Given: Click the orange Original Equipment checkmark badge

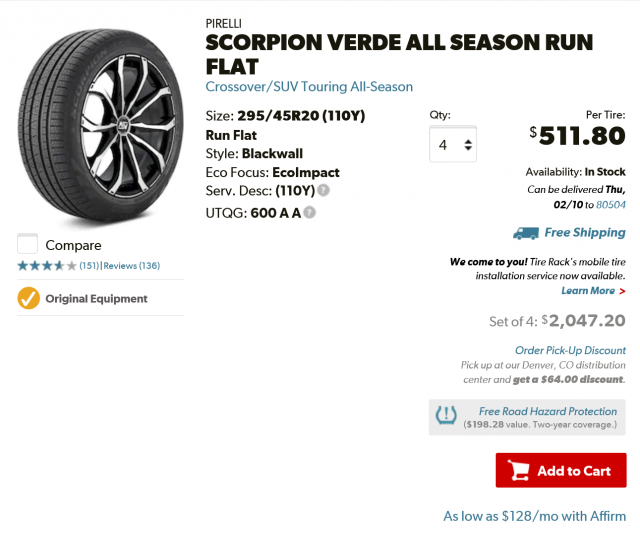Looking at the screenshot, I should pos(29,298).
